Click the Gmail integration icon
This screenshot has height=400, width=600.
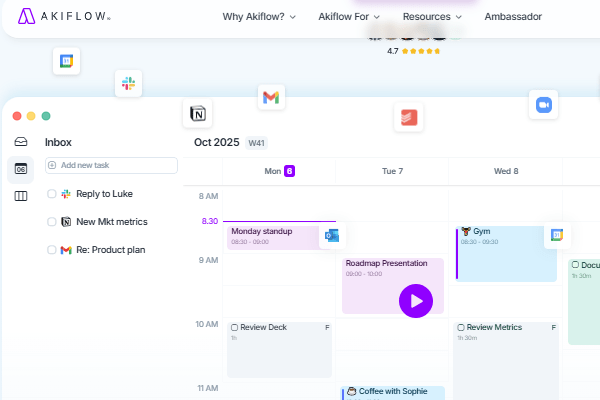(270, 97)
